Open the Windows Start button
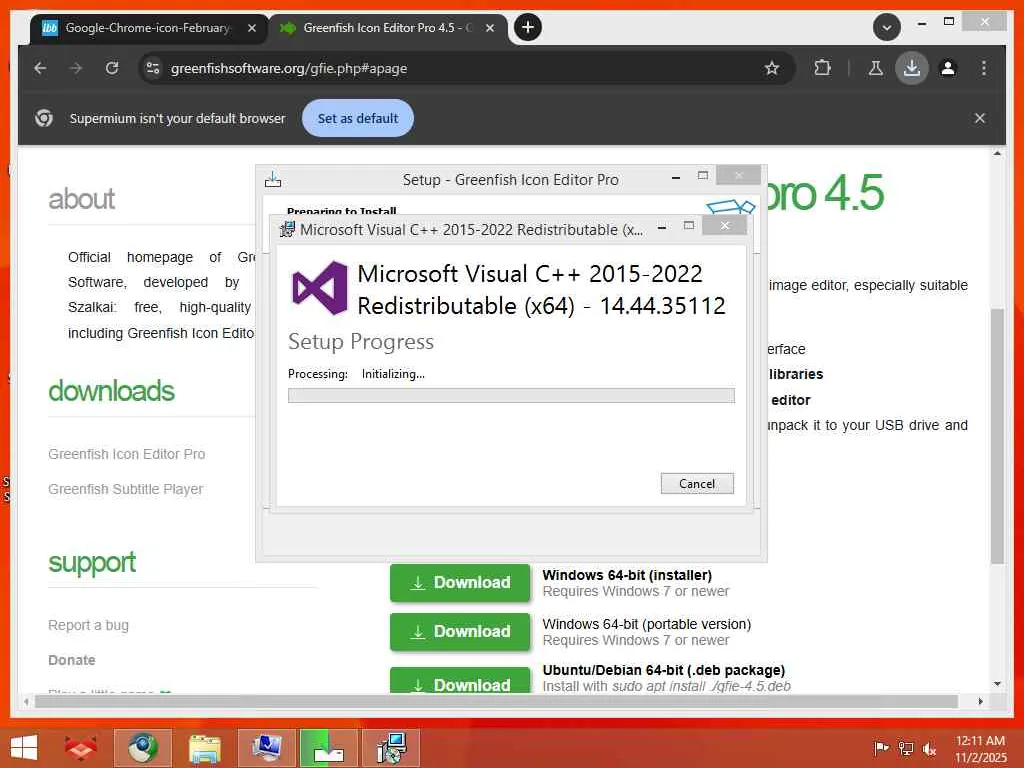The width and height of the screenshot is (1024, 768). [x=24, y=748]
